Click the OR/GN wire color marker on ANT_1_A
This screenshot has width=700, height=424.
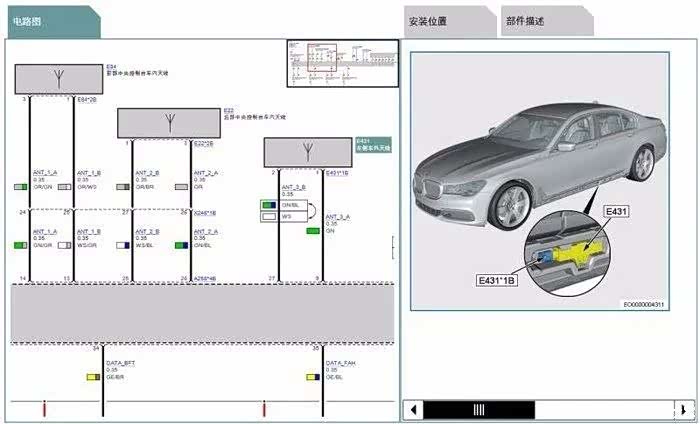click(20, 187)
